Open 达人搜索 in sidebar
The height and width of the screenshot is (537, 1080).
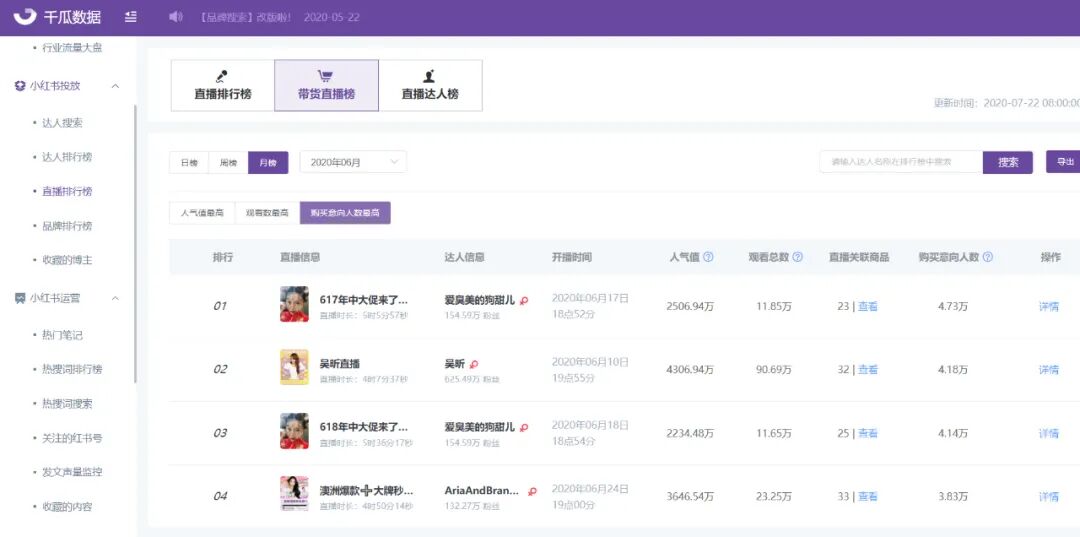tap(62, 123)
